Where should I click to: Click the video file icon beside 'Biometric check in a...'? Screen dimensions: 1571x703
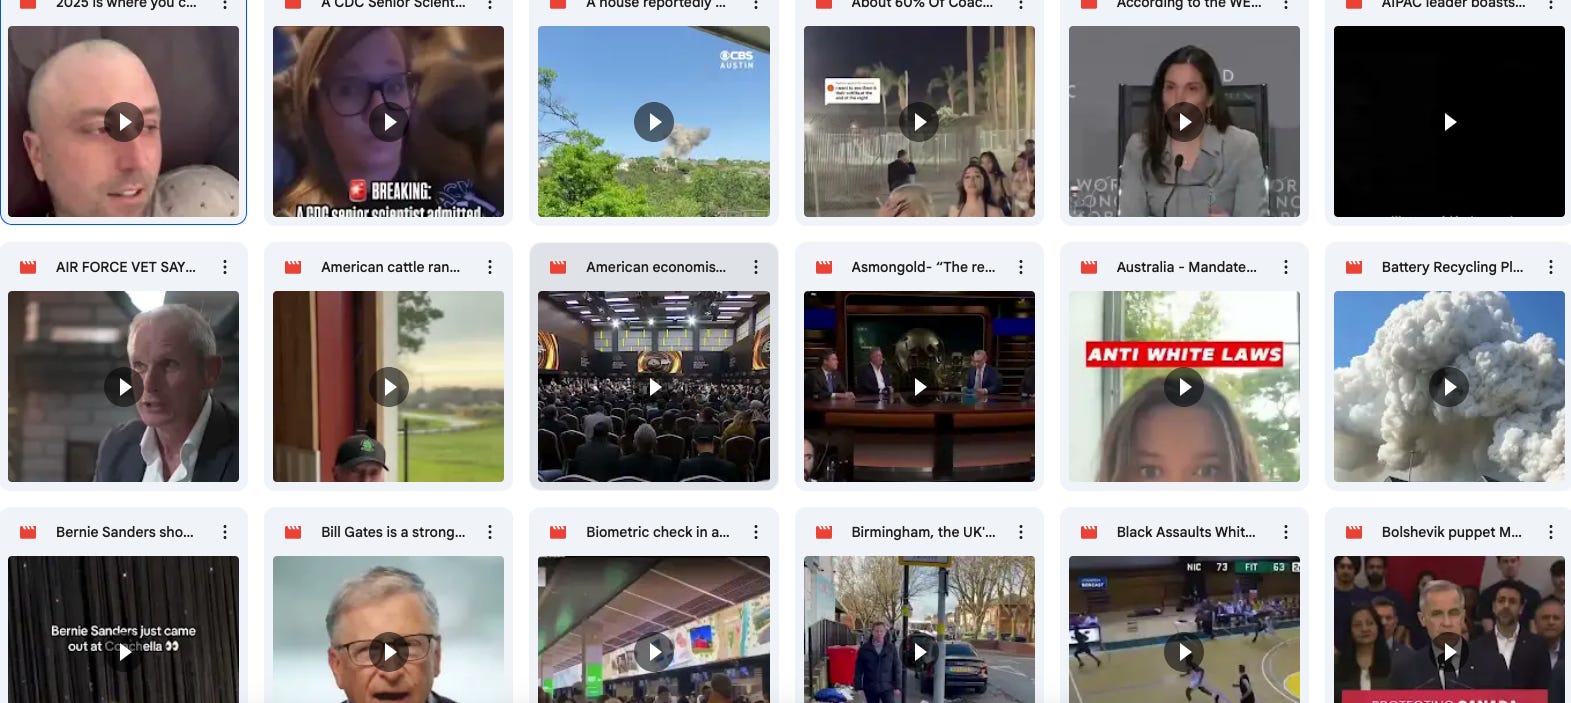[558, 532]
